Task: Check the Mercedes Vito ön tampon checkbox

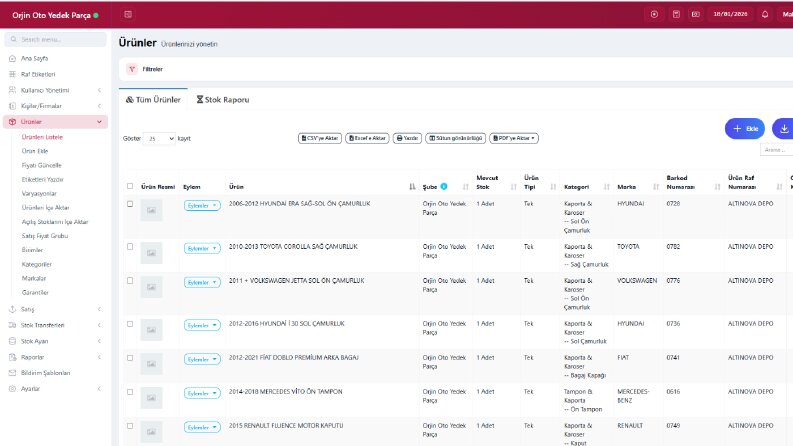Action: [130, 392]
